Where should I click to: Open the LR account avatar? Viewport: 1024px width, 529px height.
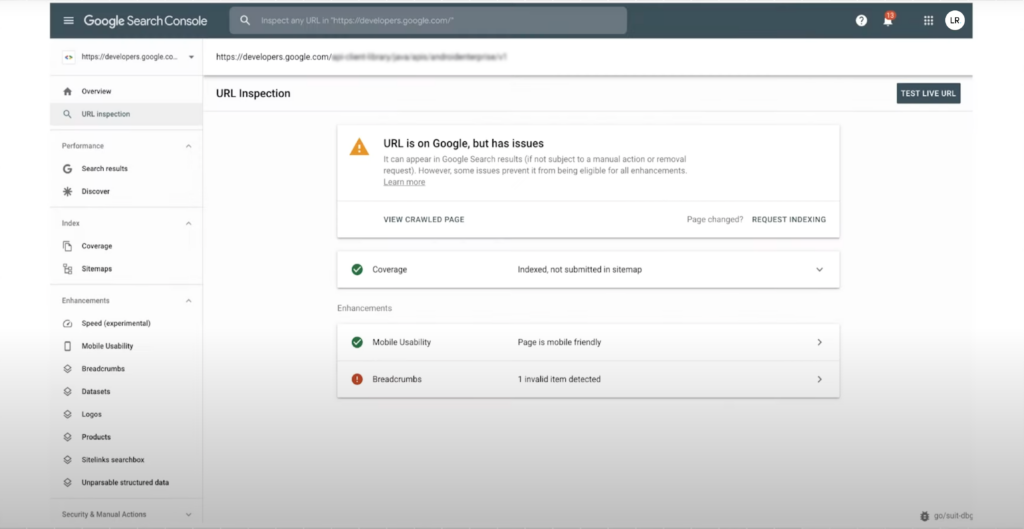tap(955, 21)
